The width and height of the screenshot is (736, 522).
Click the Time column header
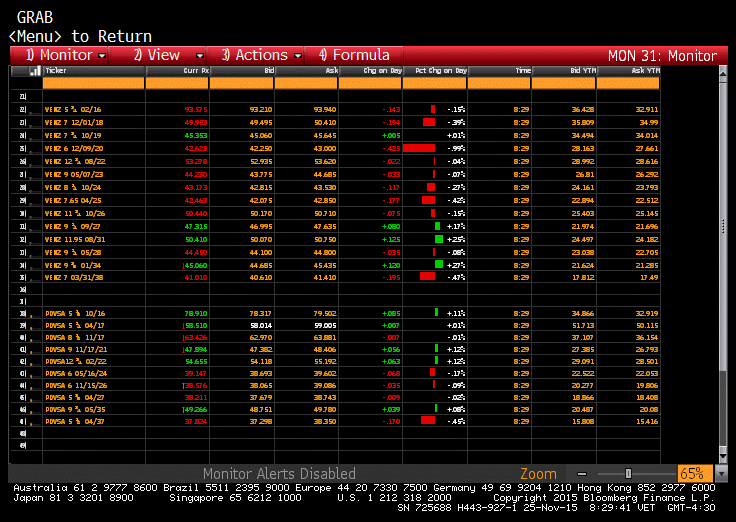click(x=499, y=71)
